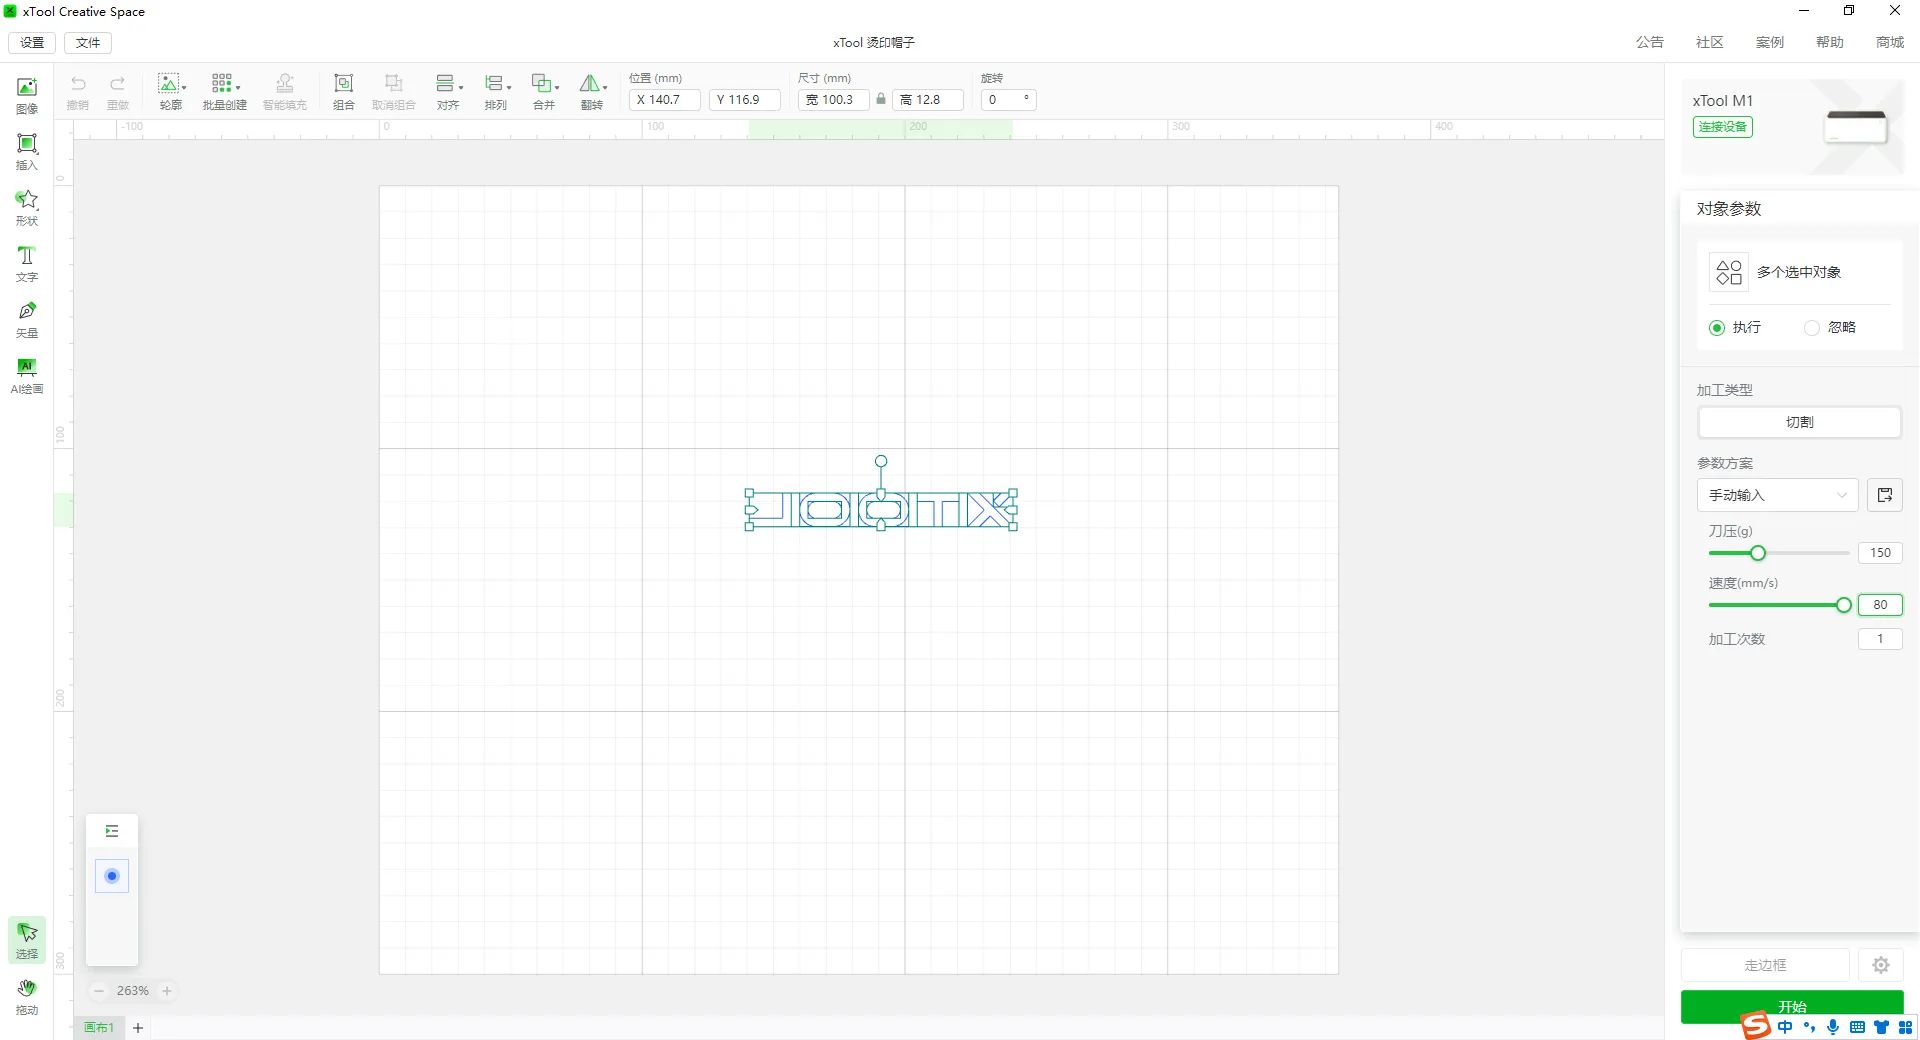Screen dimensions: 1920x1040
Task: Open the 翻转 (Flip) dropdown
Action: 593,91
